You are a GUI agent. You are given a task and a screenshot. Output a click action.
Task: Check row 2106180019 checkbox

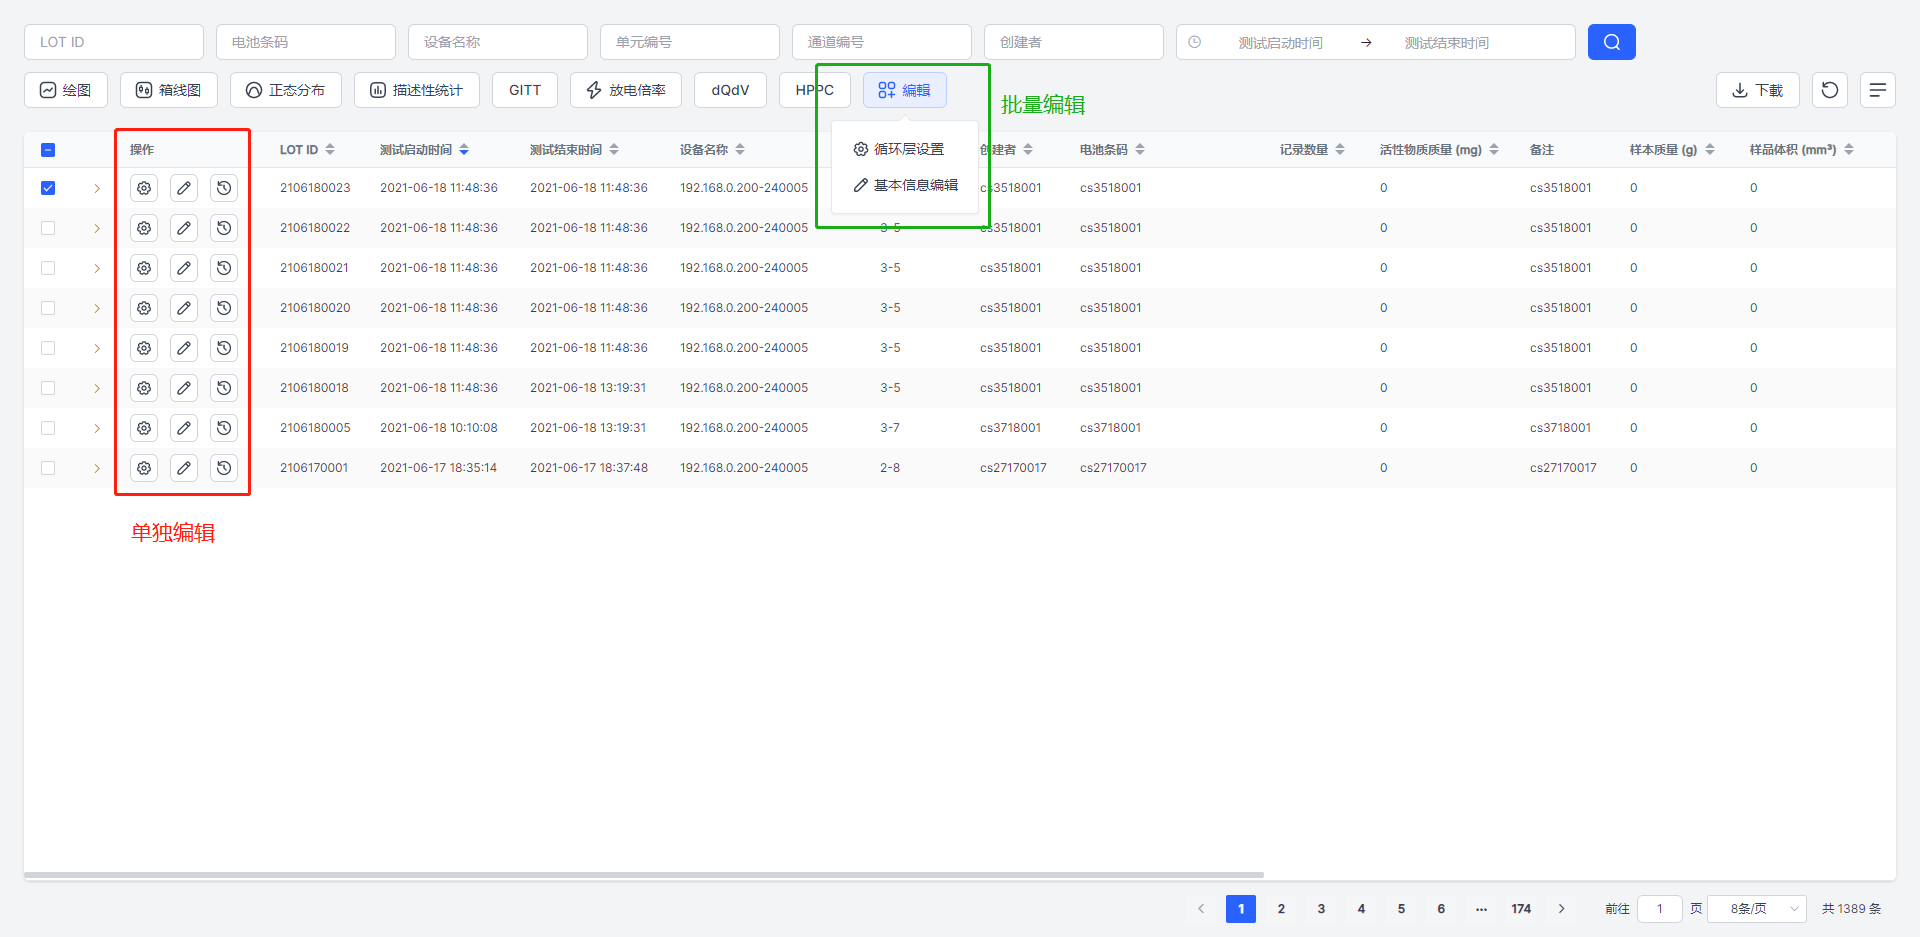pos(48,348)
